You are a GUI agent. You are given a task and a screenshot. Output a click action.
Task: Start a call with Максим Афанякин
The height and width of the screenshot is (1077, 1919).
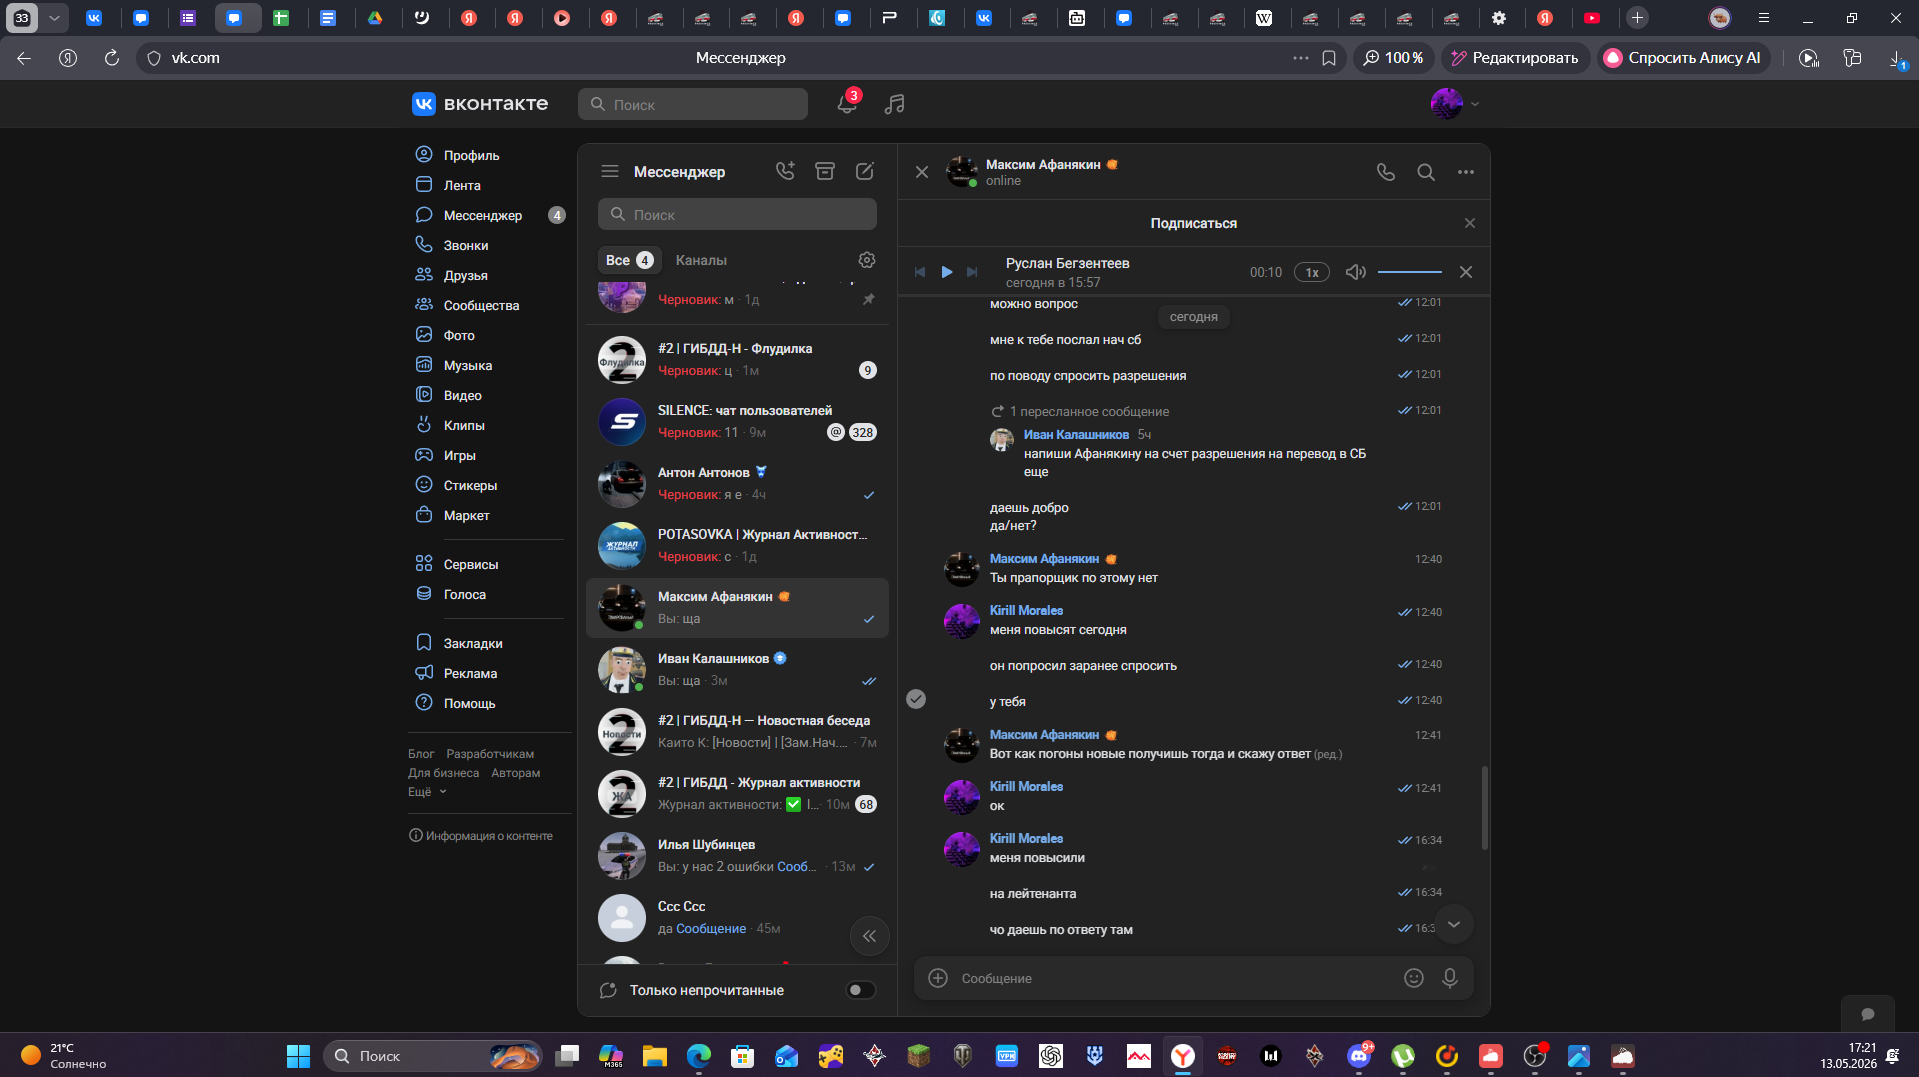click(1385, 172)
